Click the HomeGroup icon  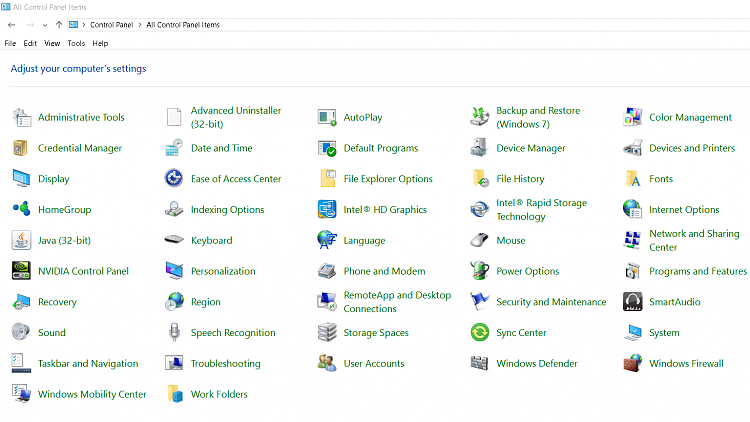pyautogui.click(x=21, y=209)
